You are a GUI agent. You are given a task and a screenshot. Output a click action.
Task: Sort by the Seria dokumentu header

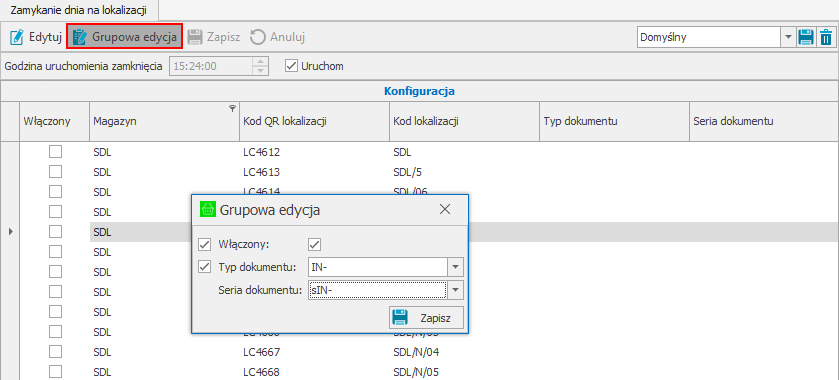click(x=764, y=121)
